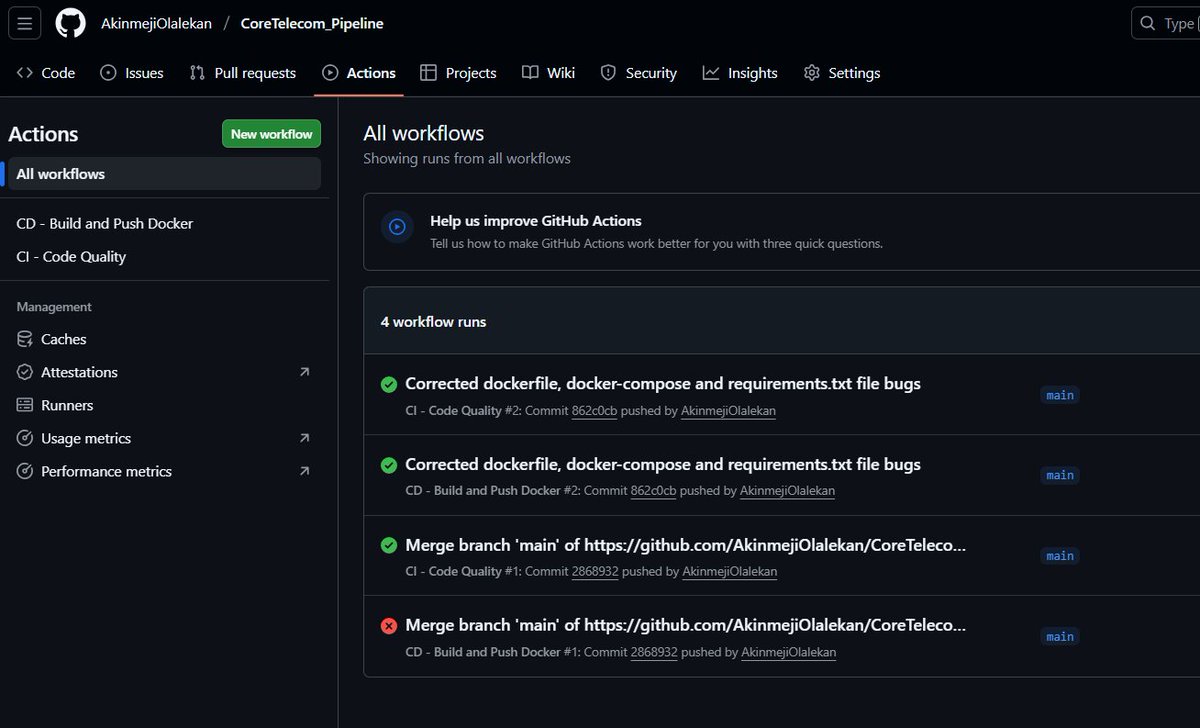Image resolution: width=1200 pixels, height=728 pixels.
Task: Click the Runners server icon
Action: coord(25,405)
